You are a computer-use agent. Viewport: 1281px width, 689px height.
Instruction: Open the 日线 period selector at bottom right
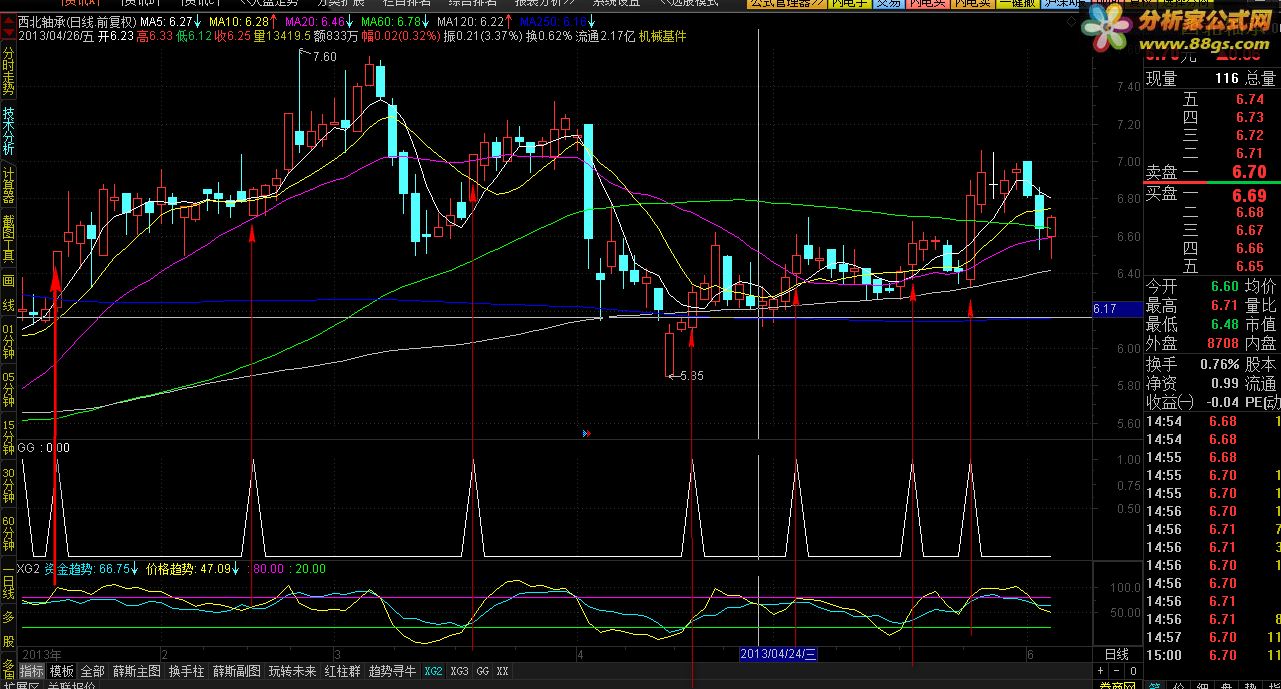click(x=1116, y=654)
